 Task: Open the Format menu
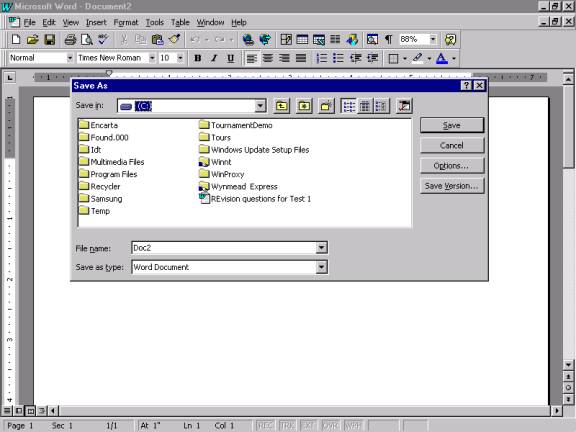click(126, 23)
